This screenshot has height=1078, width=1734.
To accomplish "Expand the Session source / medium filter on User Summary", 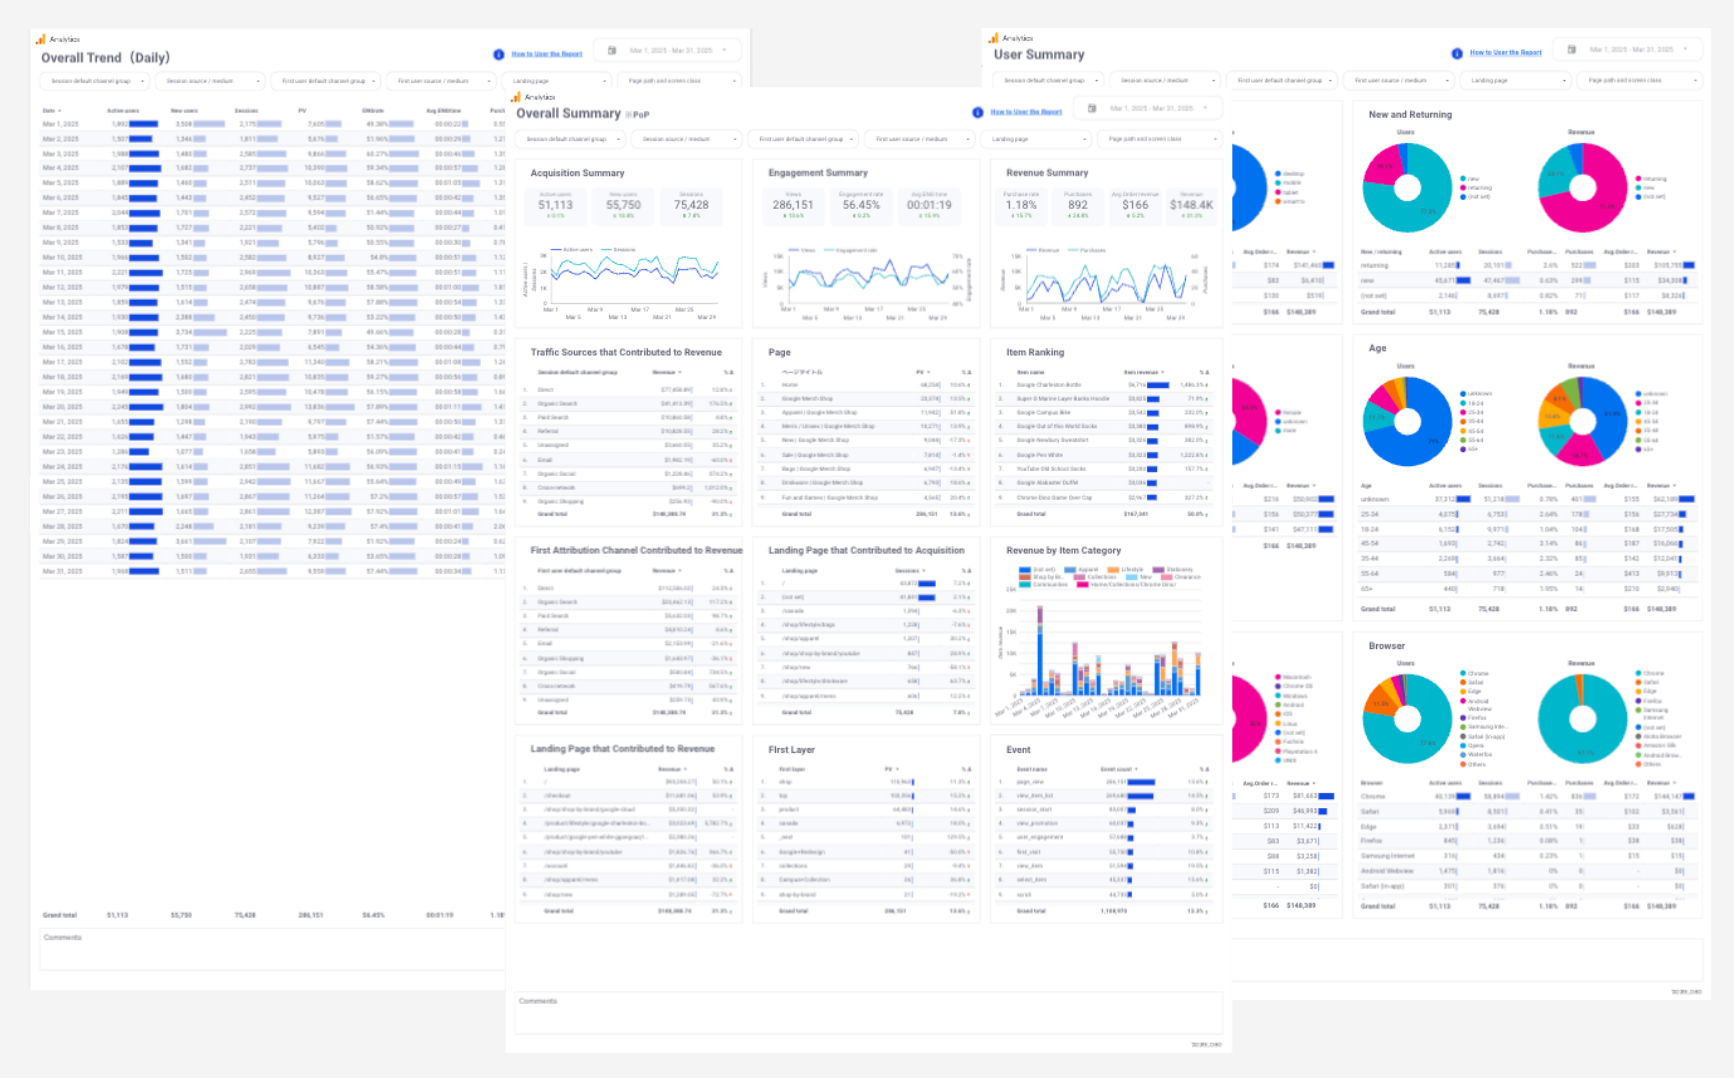I will (x=1164, y=80).
